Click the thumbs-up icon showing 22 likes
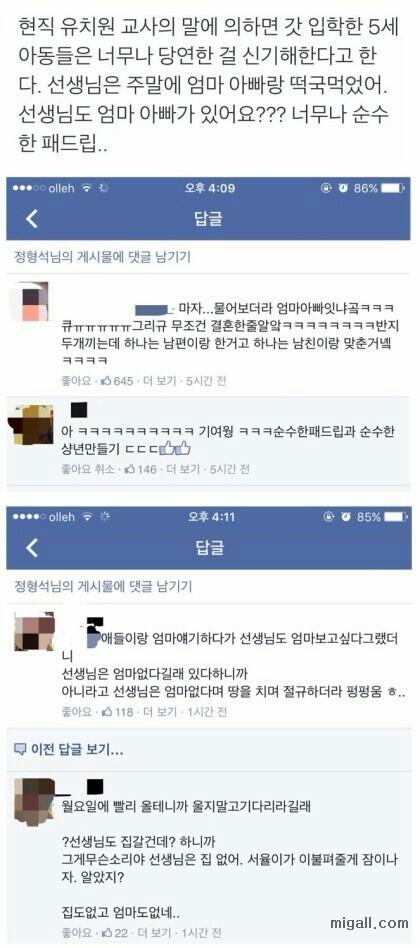This screenshot has width=420, height=948. tap(106, 932)
